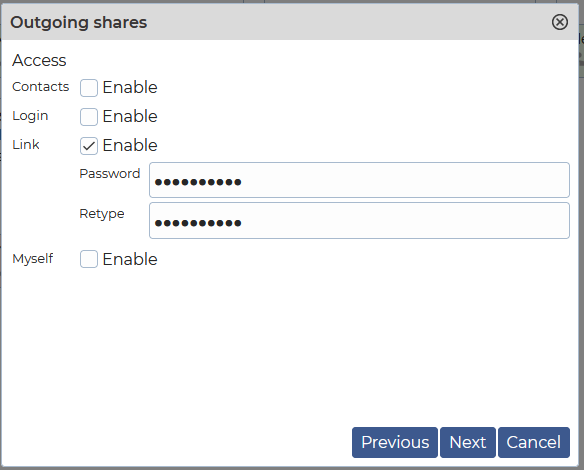Close the Outgoing shares dialog via X icon

[x=559, y=22]
